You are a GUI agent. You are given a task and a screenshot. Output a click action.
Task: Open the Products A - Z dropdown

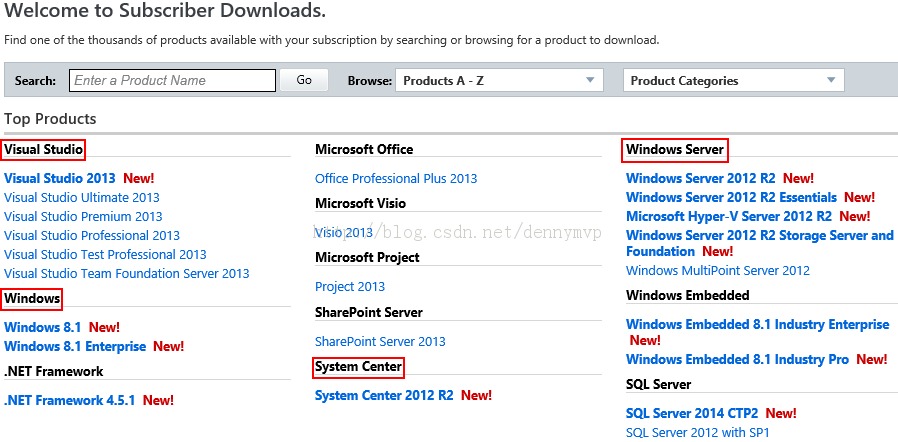[x=499, y=81]
